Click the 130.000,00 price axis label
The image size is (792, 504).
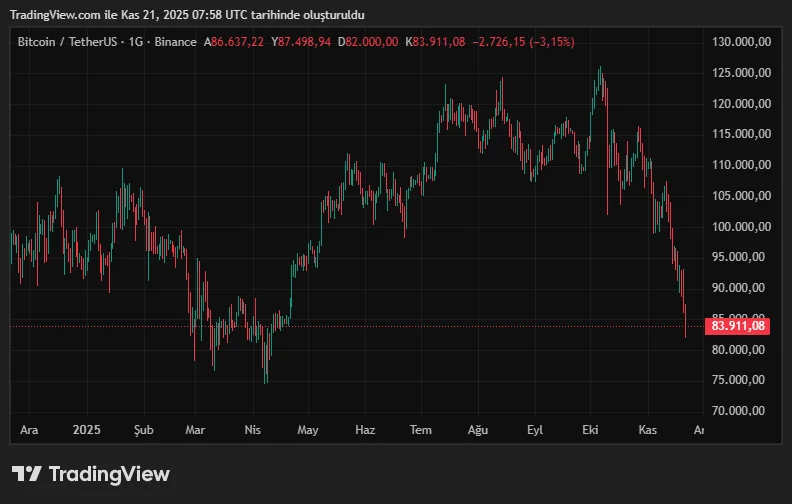(x=739, y=42)
